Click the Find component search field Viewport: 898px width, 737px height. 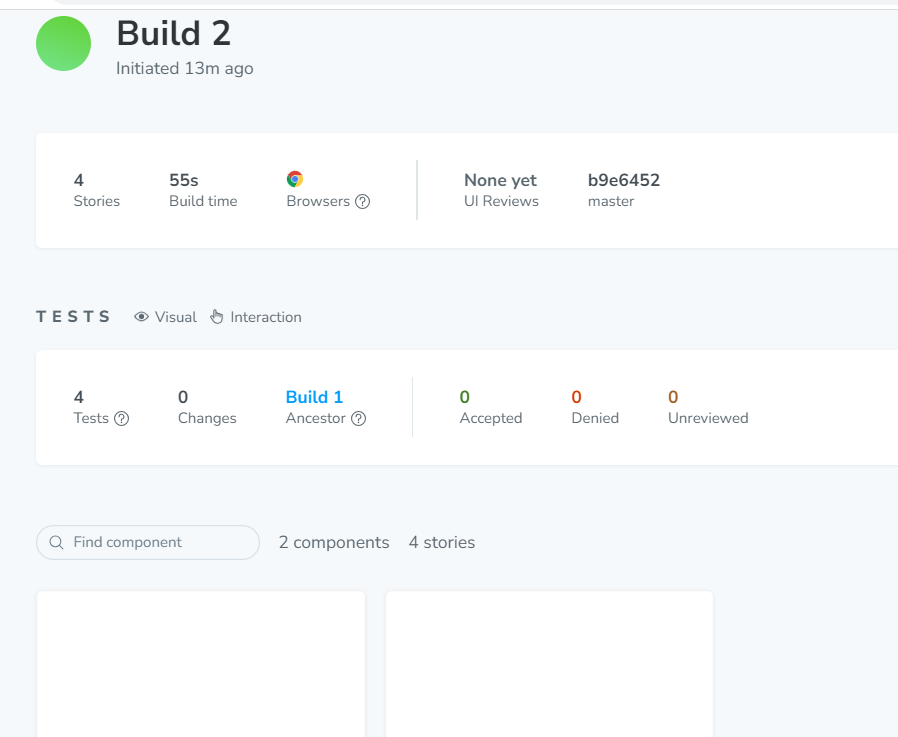[x=148, y=542]
